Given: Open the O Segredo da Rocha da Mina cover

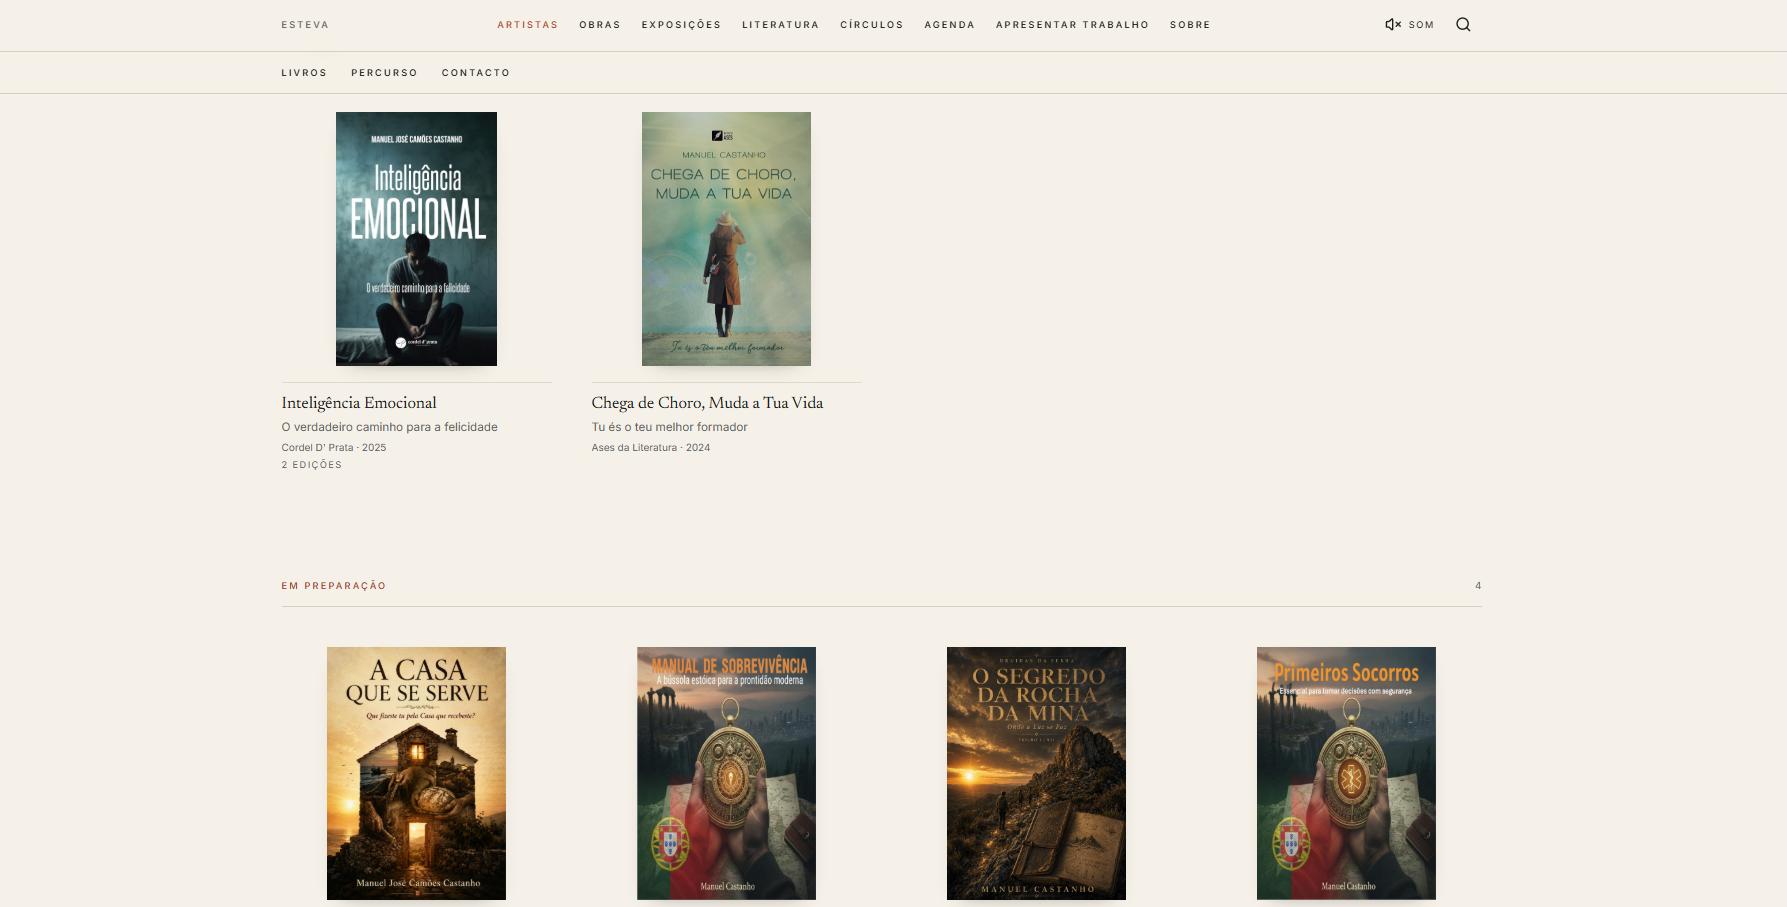Looking at the screenshot, I should pos(1036,773).
